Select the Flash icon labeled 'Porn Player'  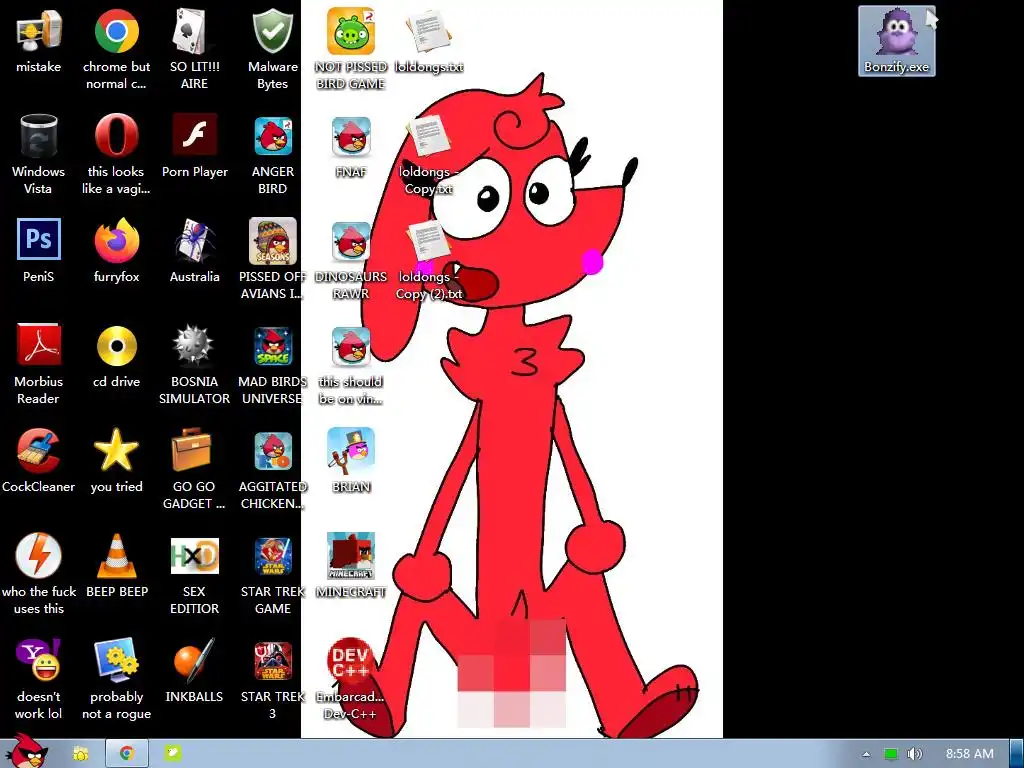195,146
